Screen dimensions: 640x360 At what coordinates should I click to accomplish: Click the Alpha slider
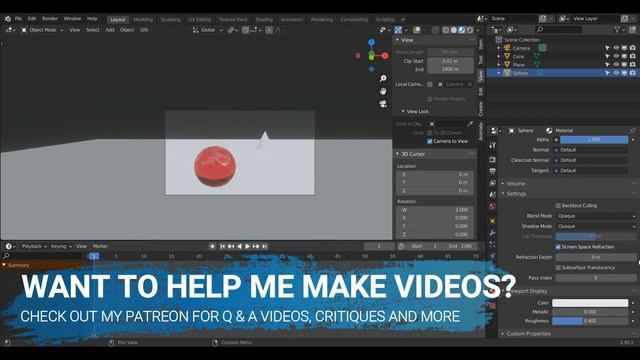[594, 140]
